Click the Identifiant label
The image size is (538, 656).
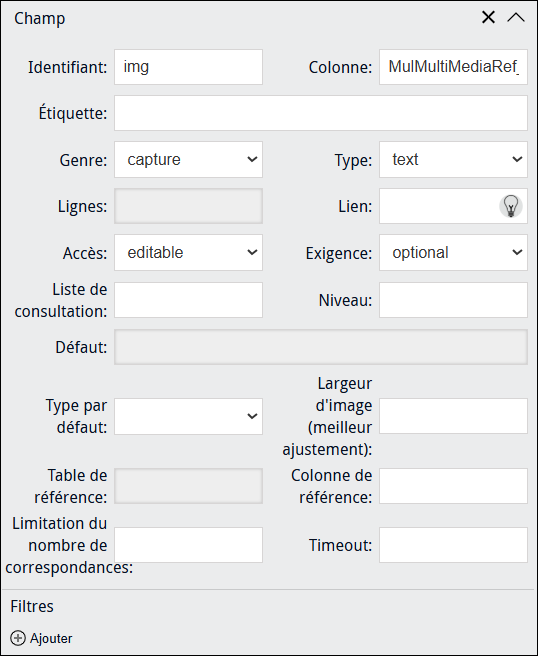67,67
